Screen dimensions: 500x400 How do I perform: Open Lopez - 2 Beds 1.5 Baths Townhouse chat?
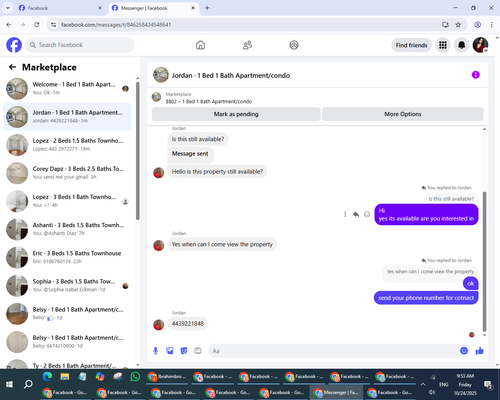(67, 145)
